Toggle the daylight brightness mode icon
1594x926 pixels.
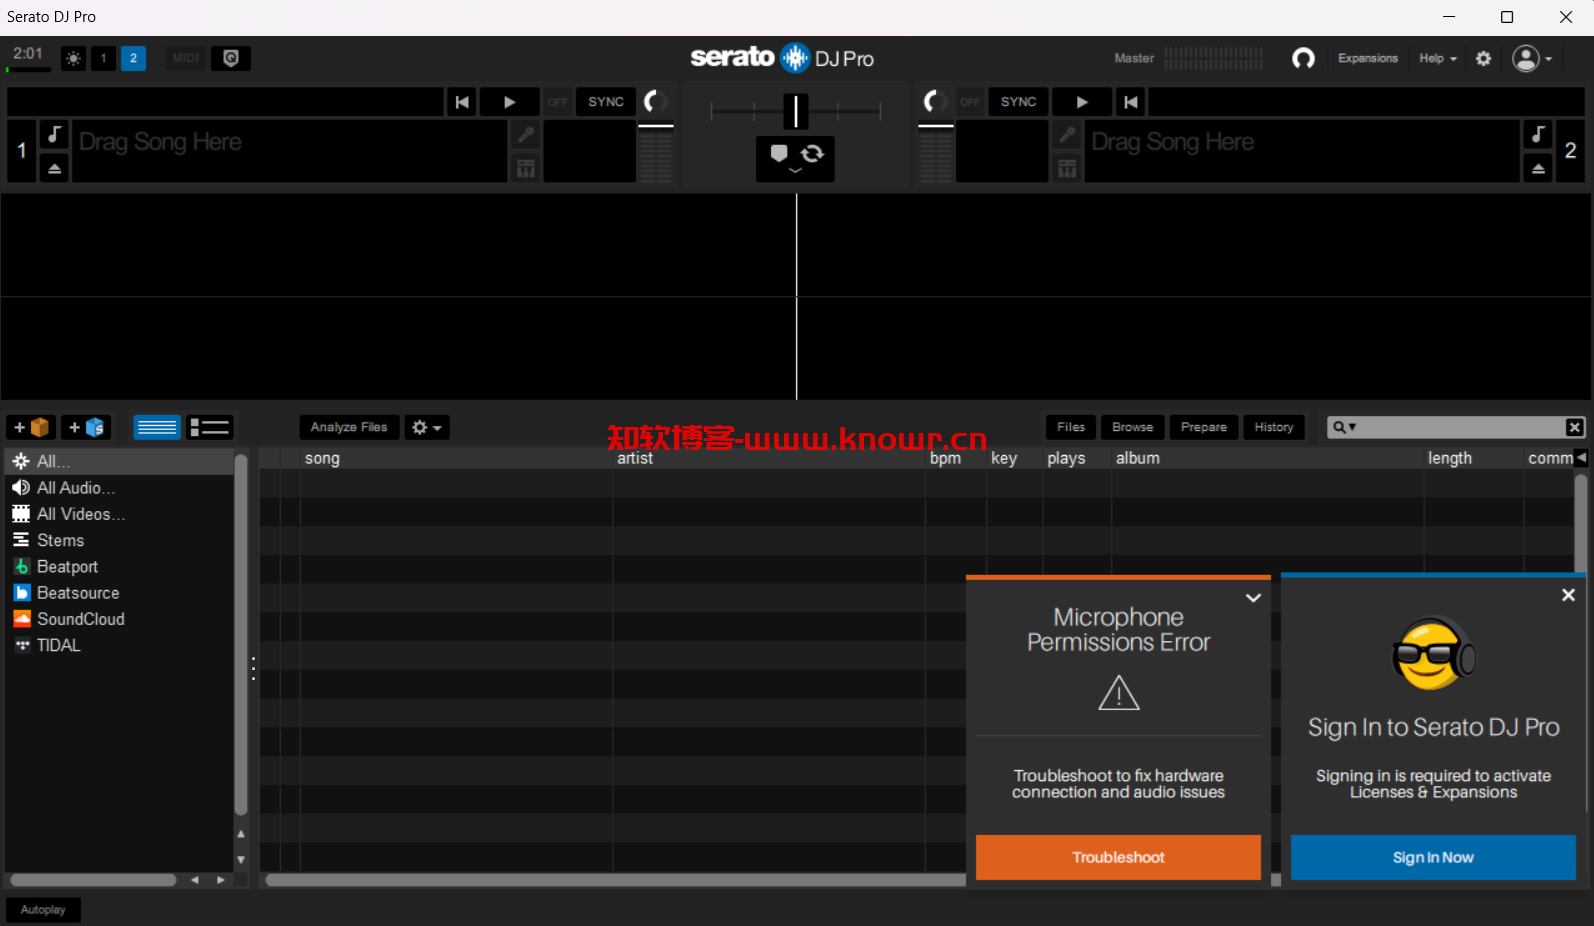pyautogui.click(x=74, y=59)
